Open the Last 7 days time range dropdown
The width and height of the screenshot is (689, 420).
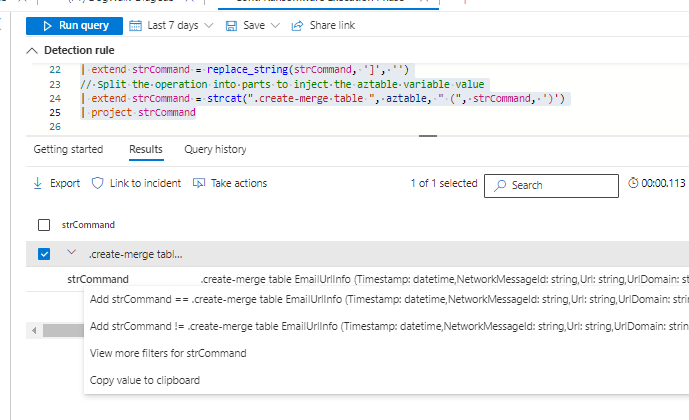click(x=171, y=25)
